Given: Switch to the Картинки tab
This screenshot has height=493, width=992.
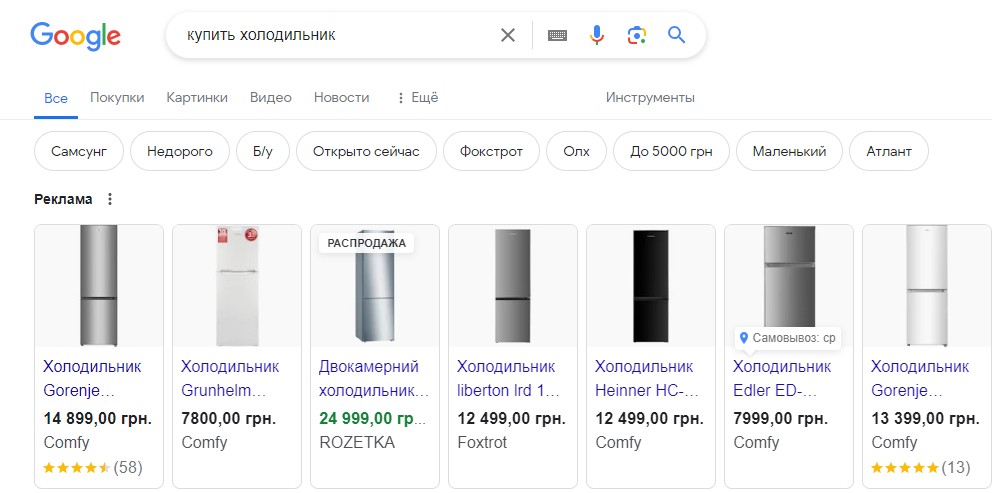Looking at the screenshot, I should 197,98.
